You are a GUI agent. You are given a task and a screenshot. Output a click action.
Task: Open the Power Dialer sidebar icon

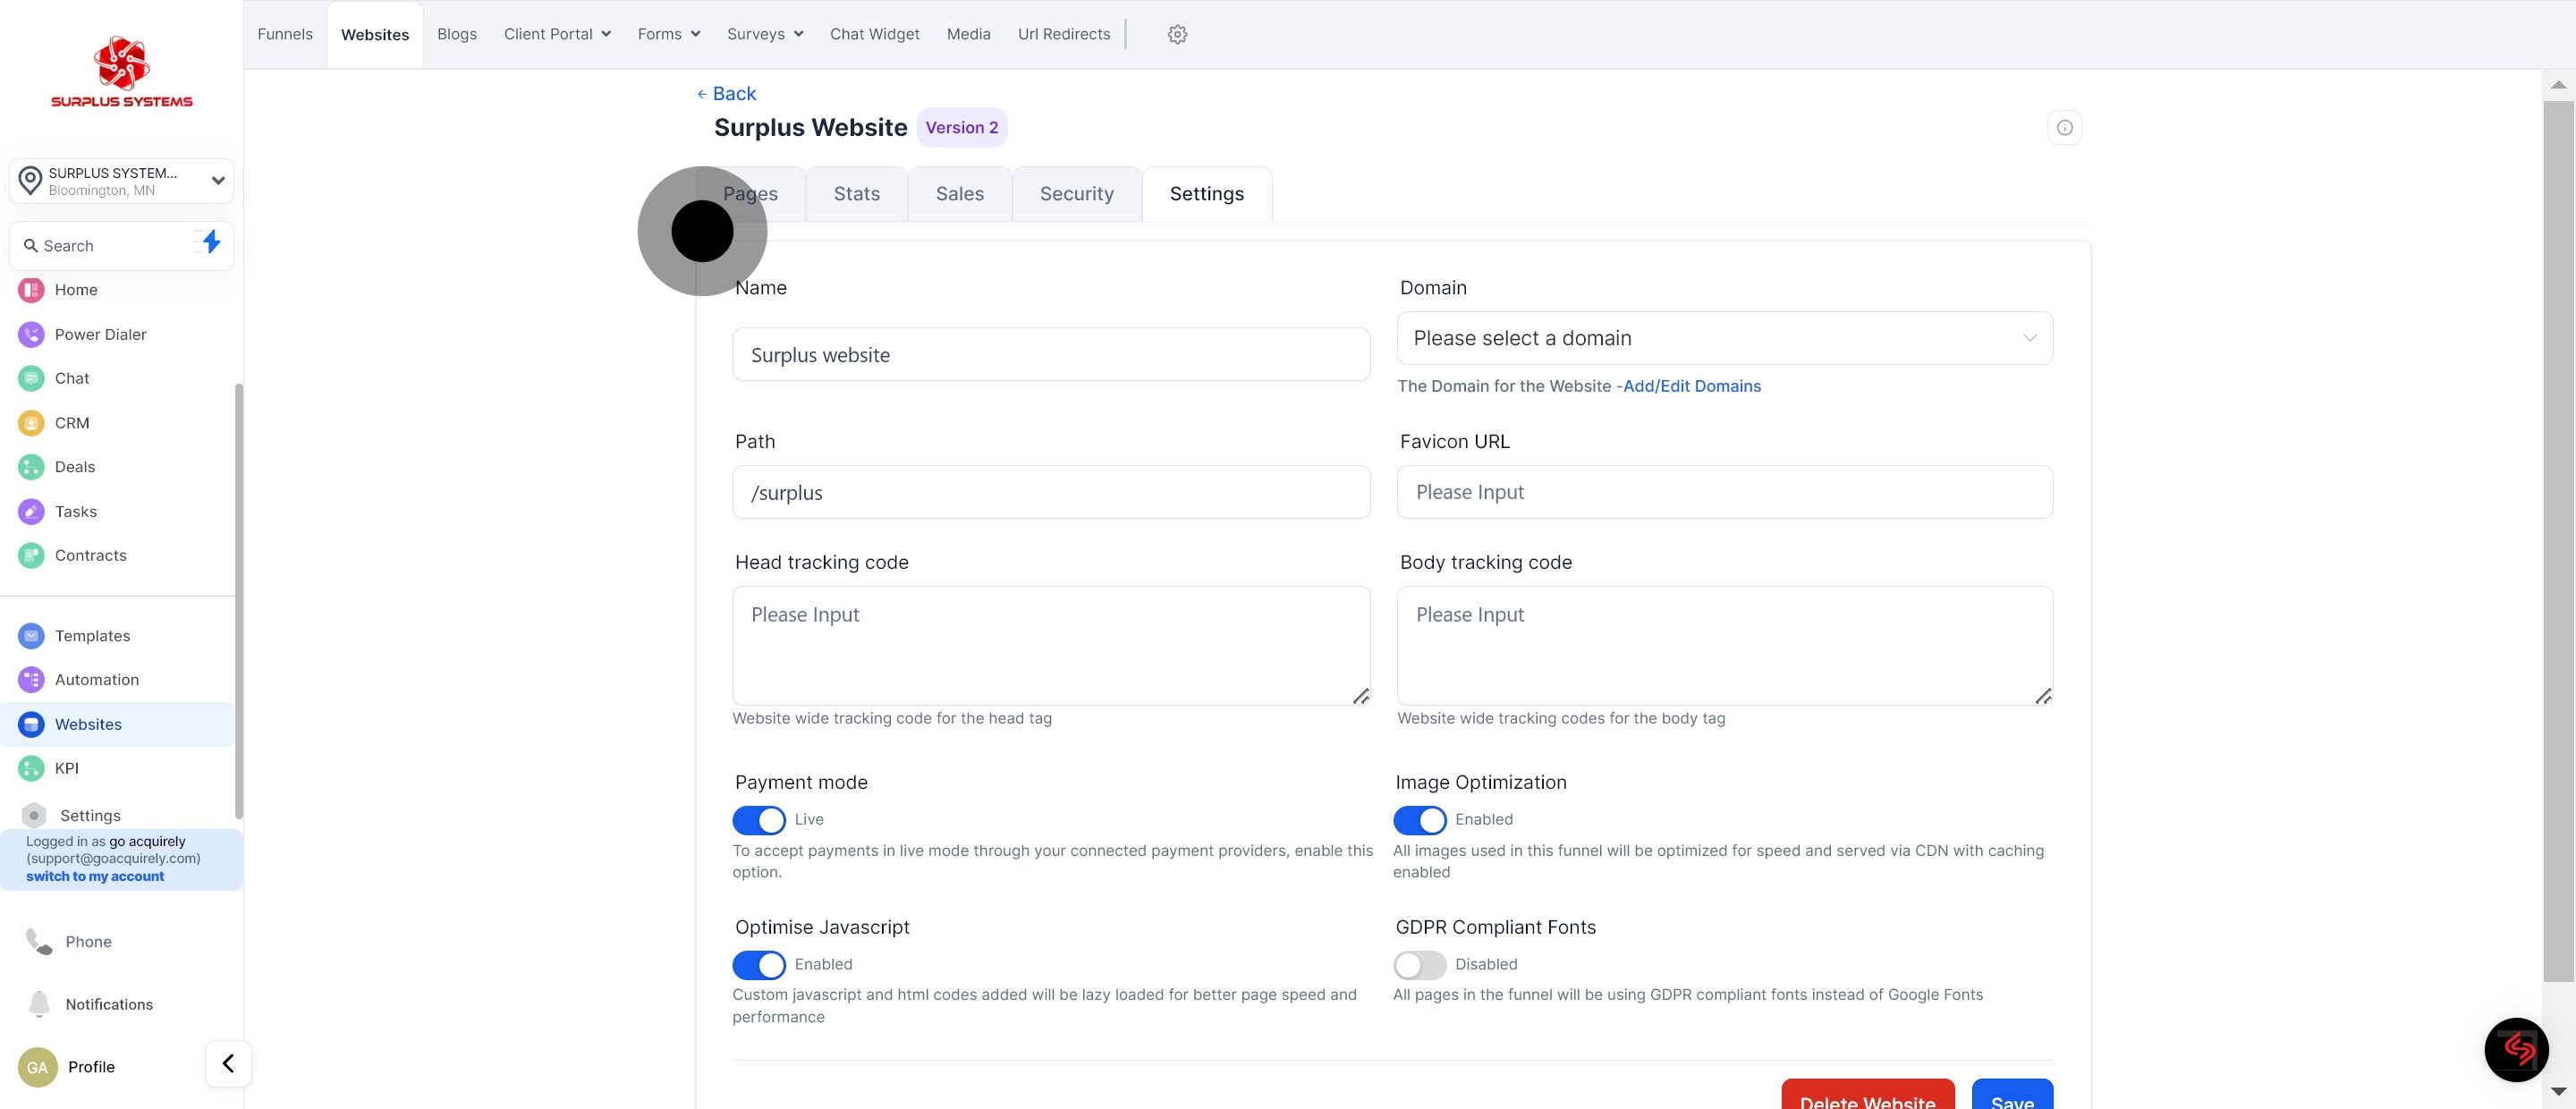point(31,334)
